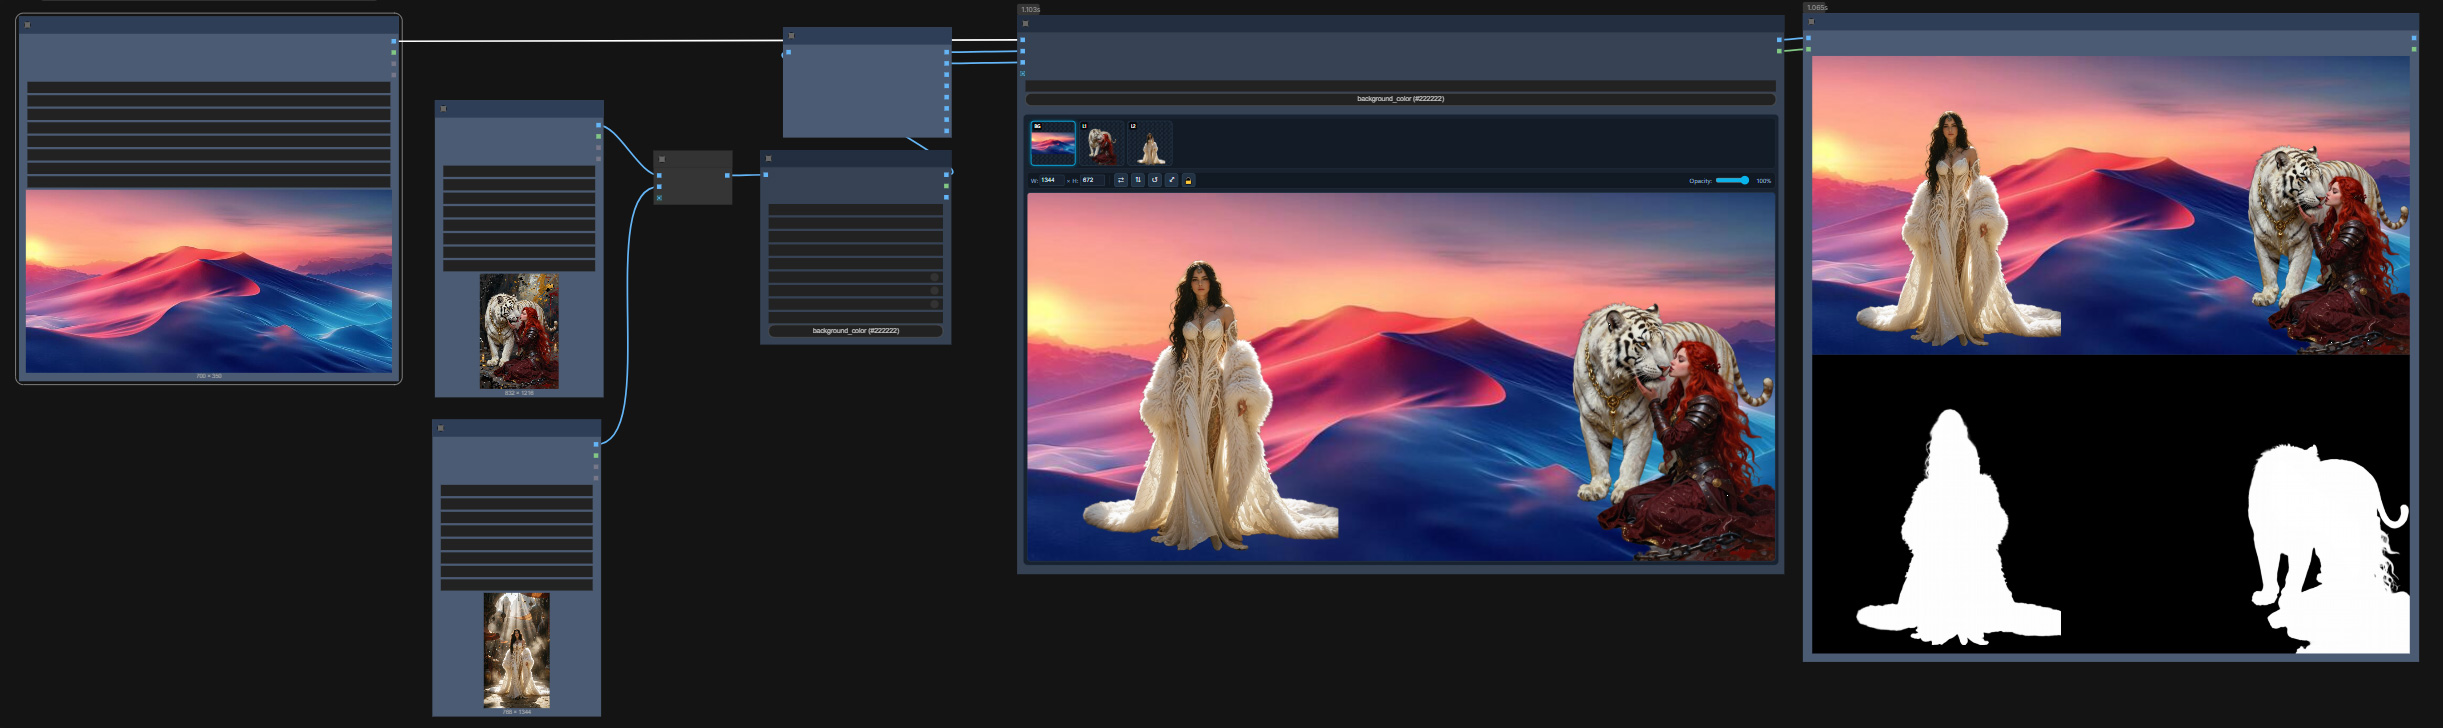
Task: Click the black-and-white mask preview image
Action: (x=2110, y=504)
